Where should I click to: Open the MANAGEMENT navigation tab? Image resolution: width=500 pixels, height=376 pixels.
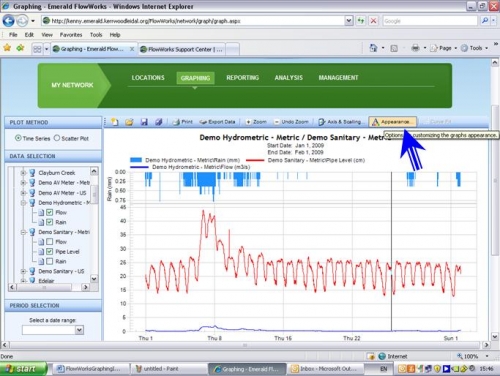[338, 78]
